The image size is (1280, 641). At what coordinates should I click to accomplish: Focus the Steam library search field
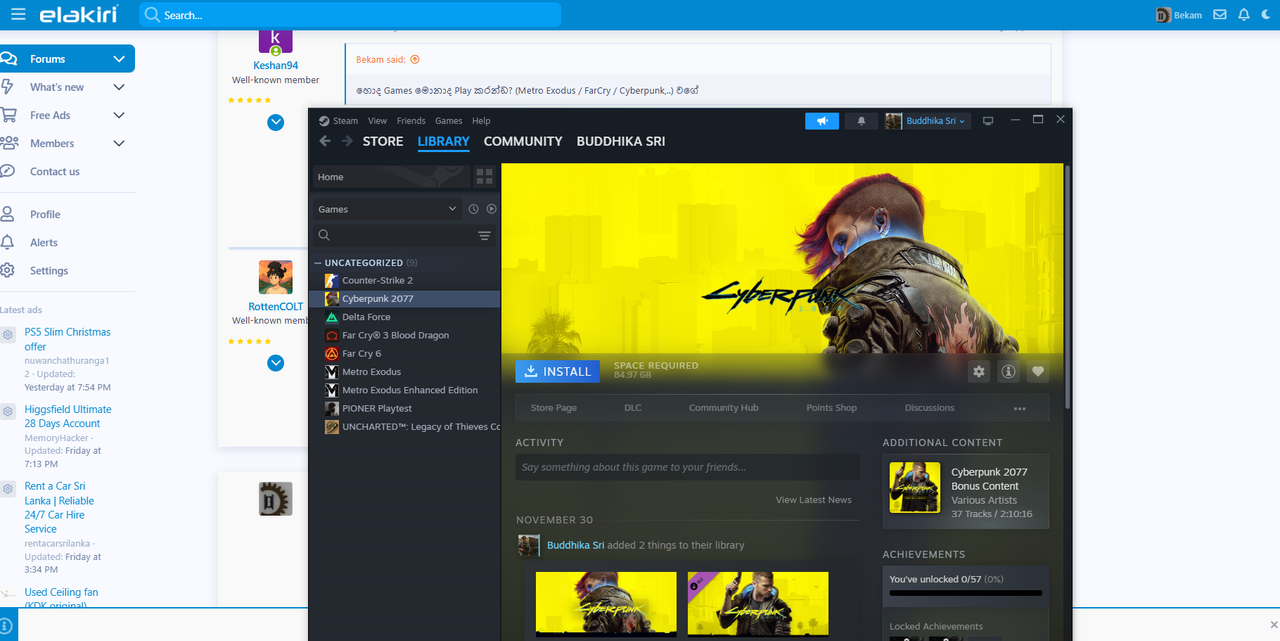[393, 235]
